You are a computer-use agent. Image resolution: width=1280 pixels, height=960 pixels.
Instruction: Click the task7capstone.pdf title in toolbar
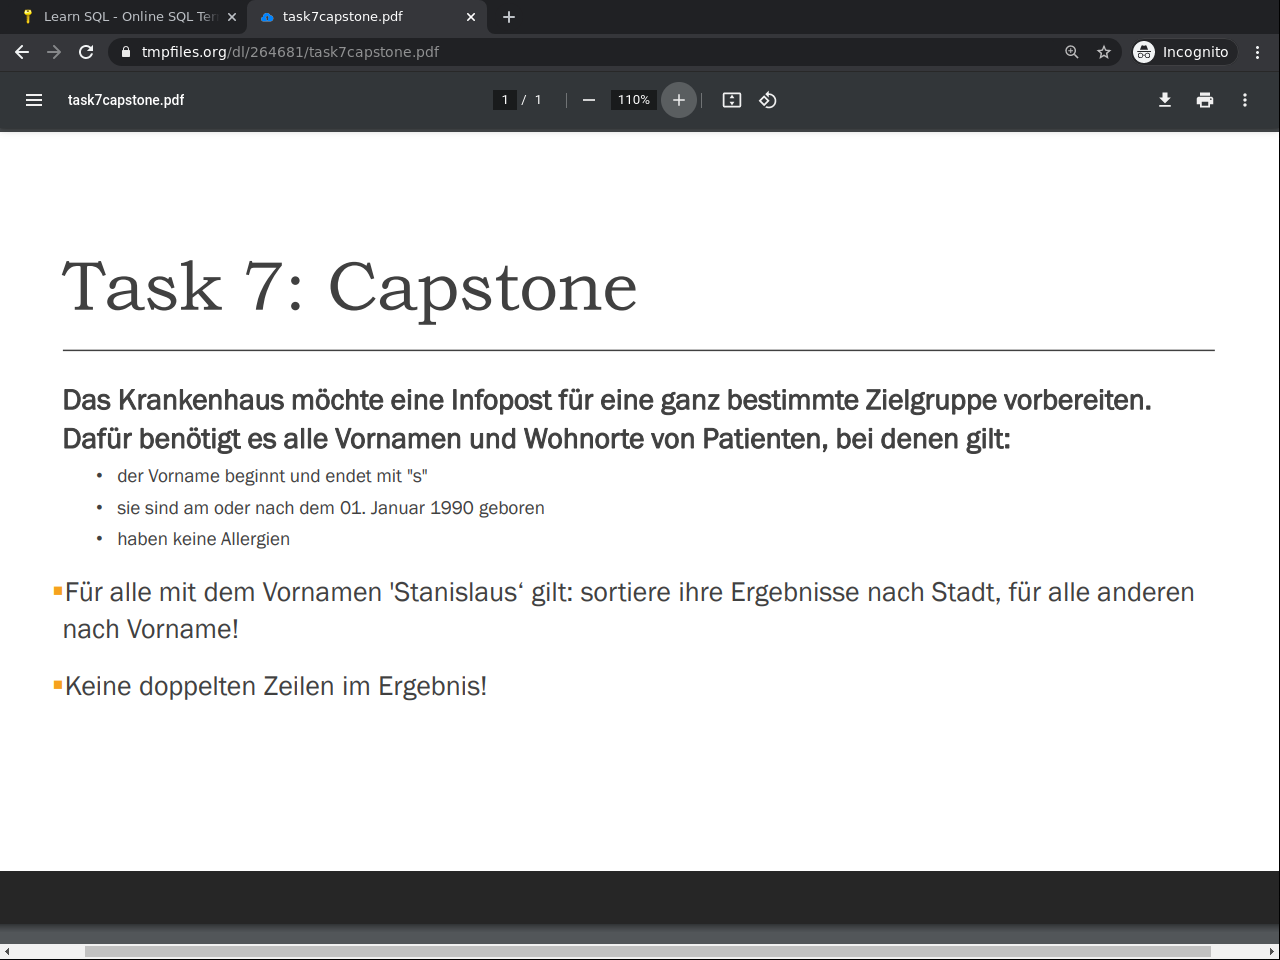pos(126,100)
